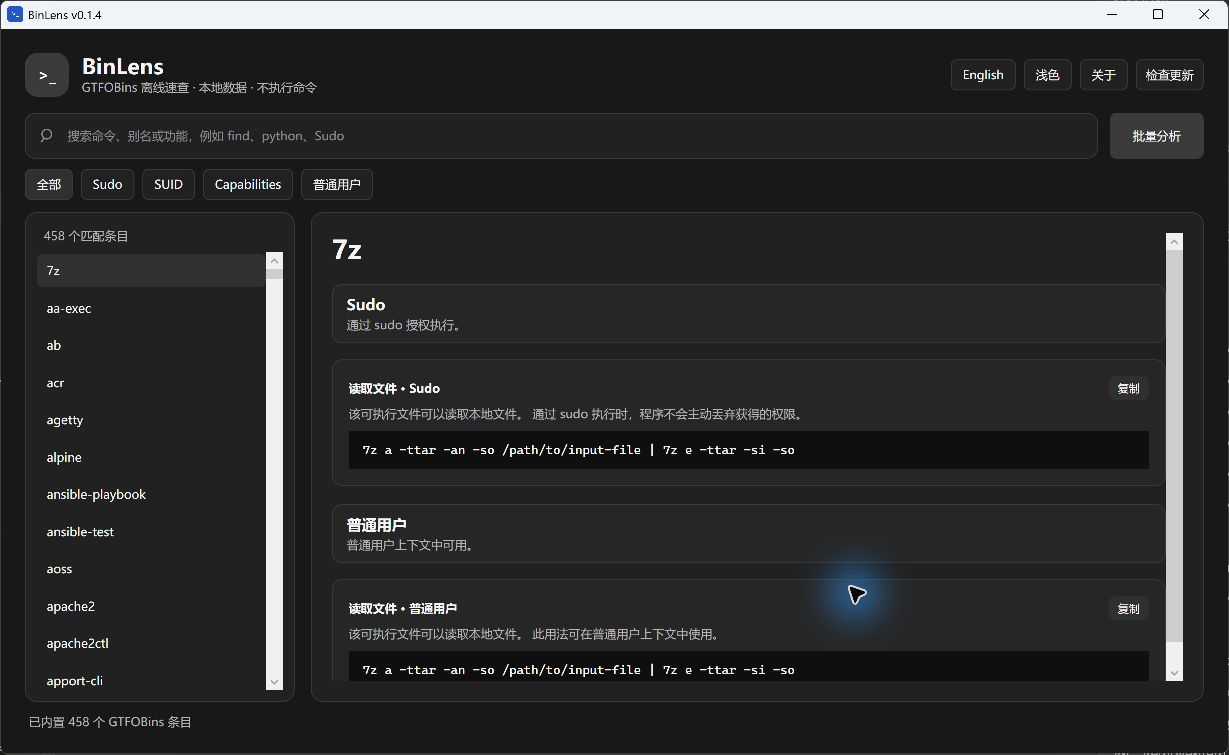Click the Sudo section header card
The height and width of the screenshot is (755, 1229).
click(x=748, y=314)
